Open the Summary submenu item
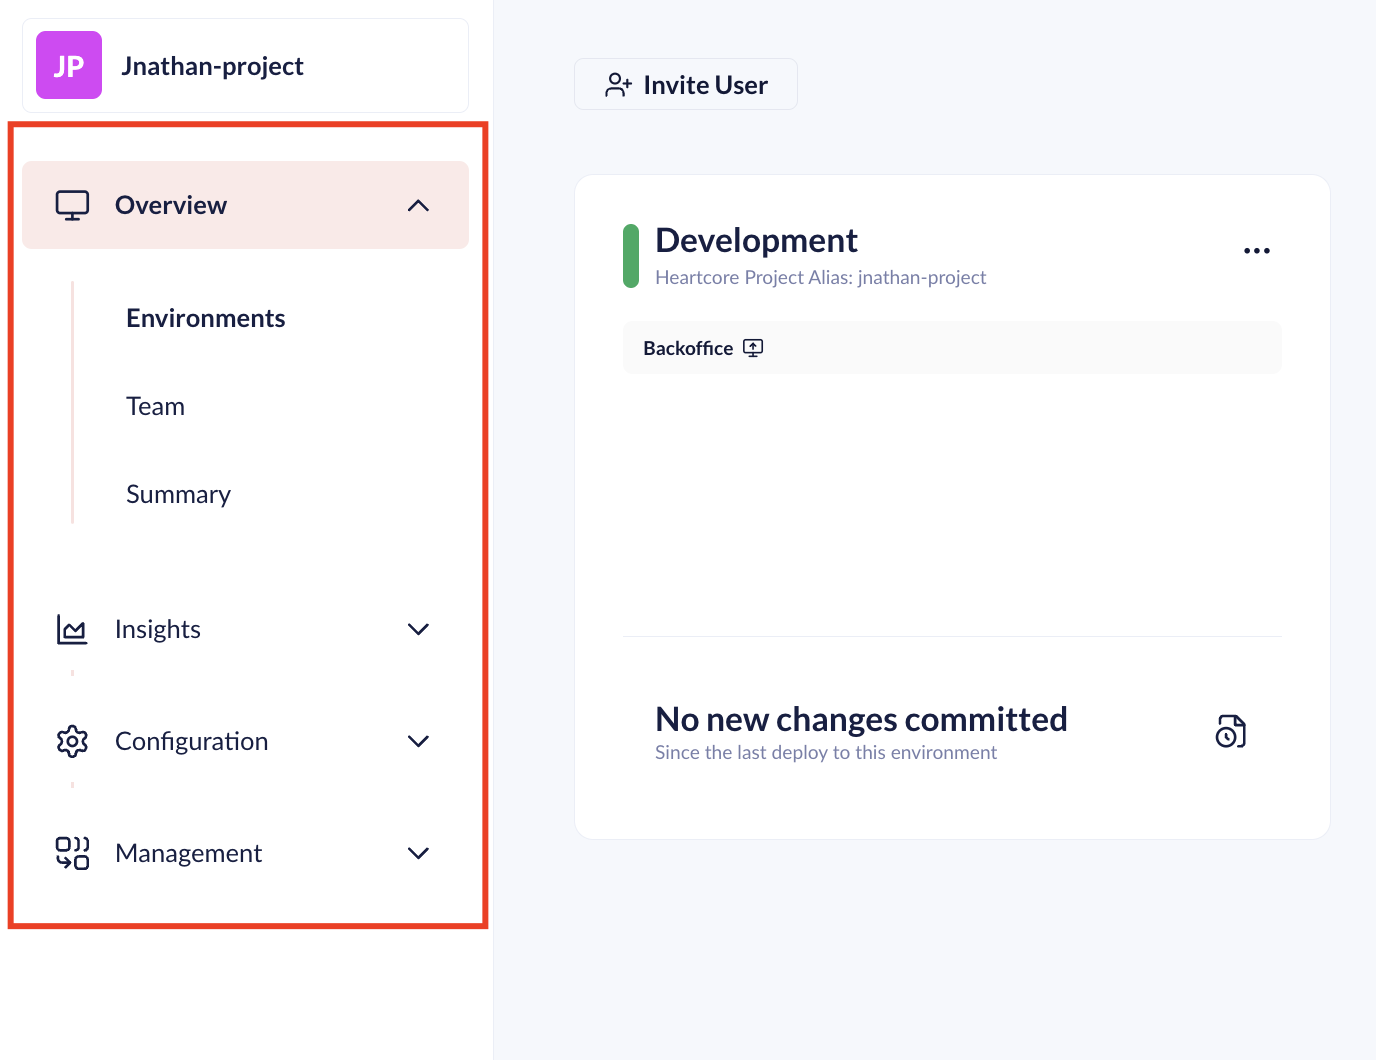The image size is (1376, 1060). click(178, 494)
